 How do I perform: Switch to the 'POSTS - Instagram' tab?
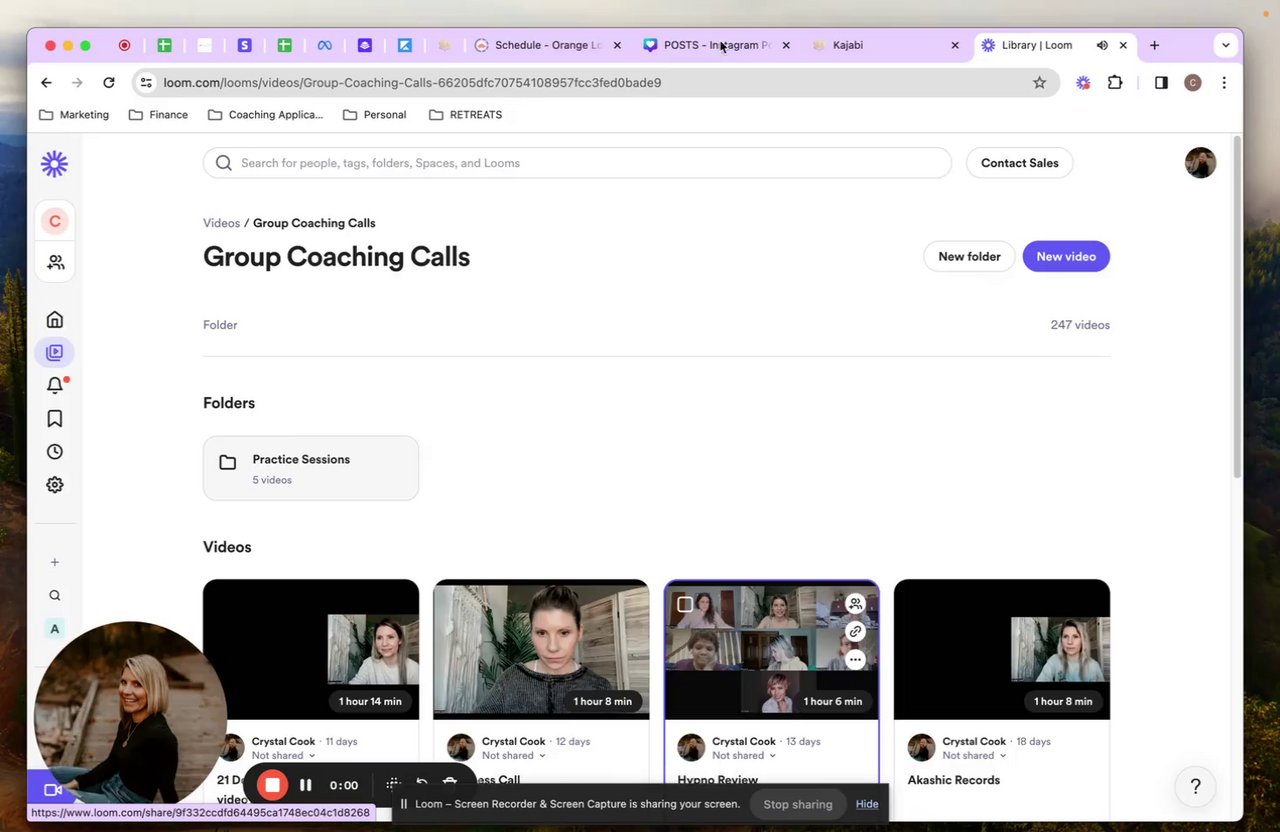pos(717,45)
